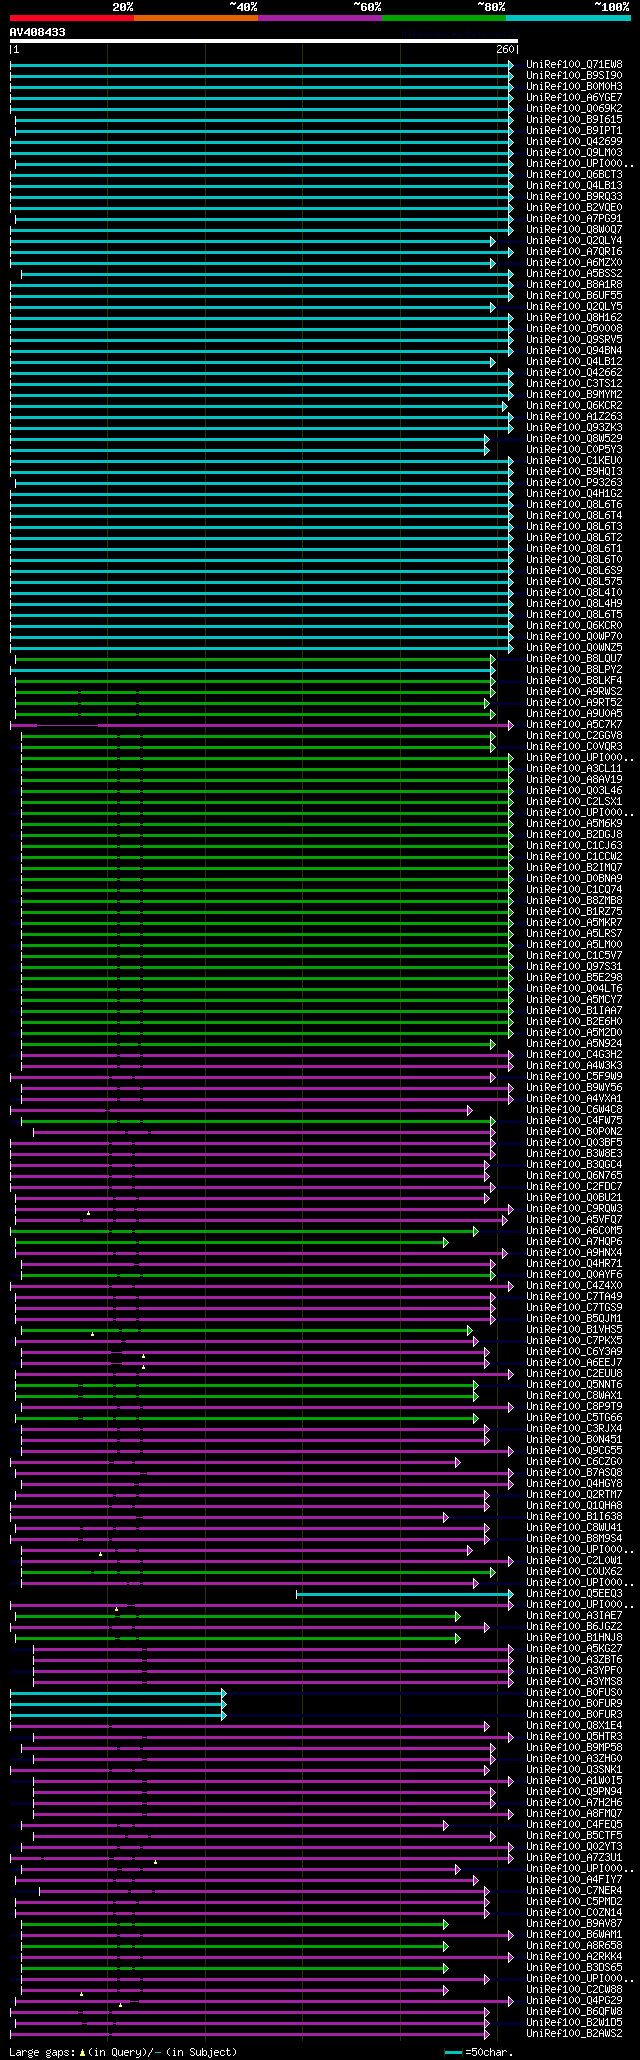The height and width of the screenshot is (2060, 640).
Task: Click the cyan =50char. scale bar
Action: (454, 2052)
